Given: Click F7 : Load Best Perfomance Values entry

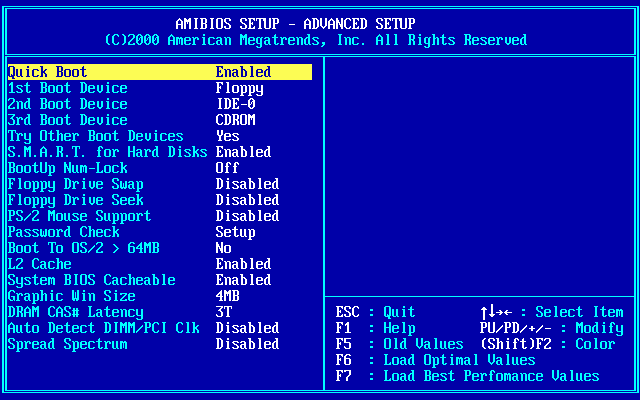Looking at the screenshot, I should pos(467,376).
